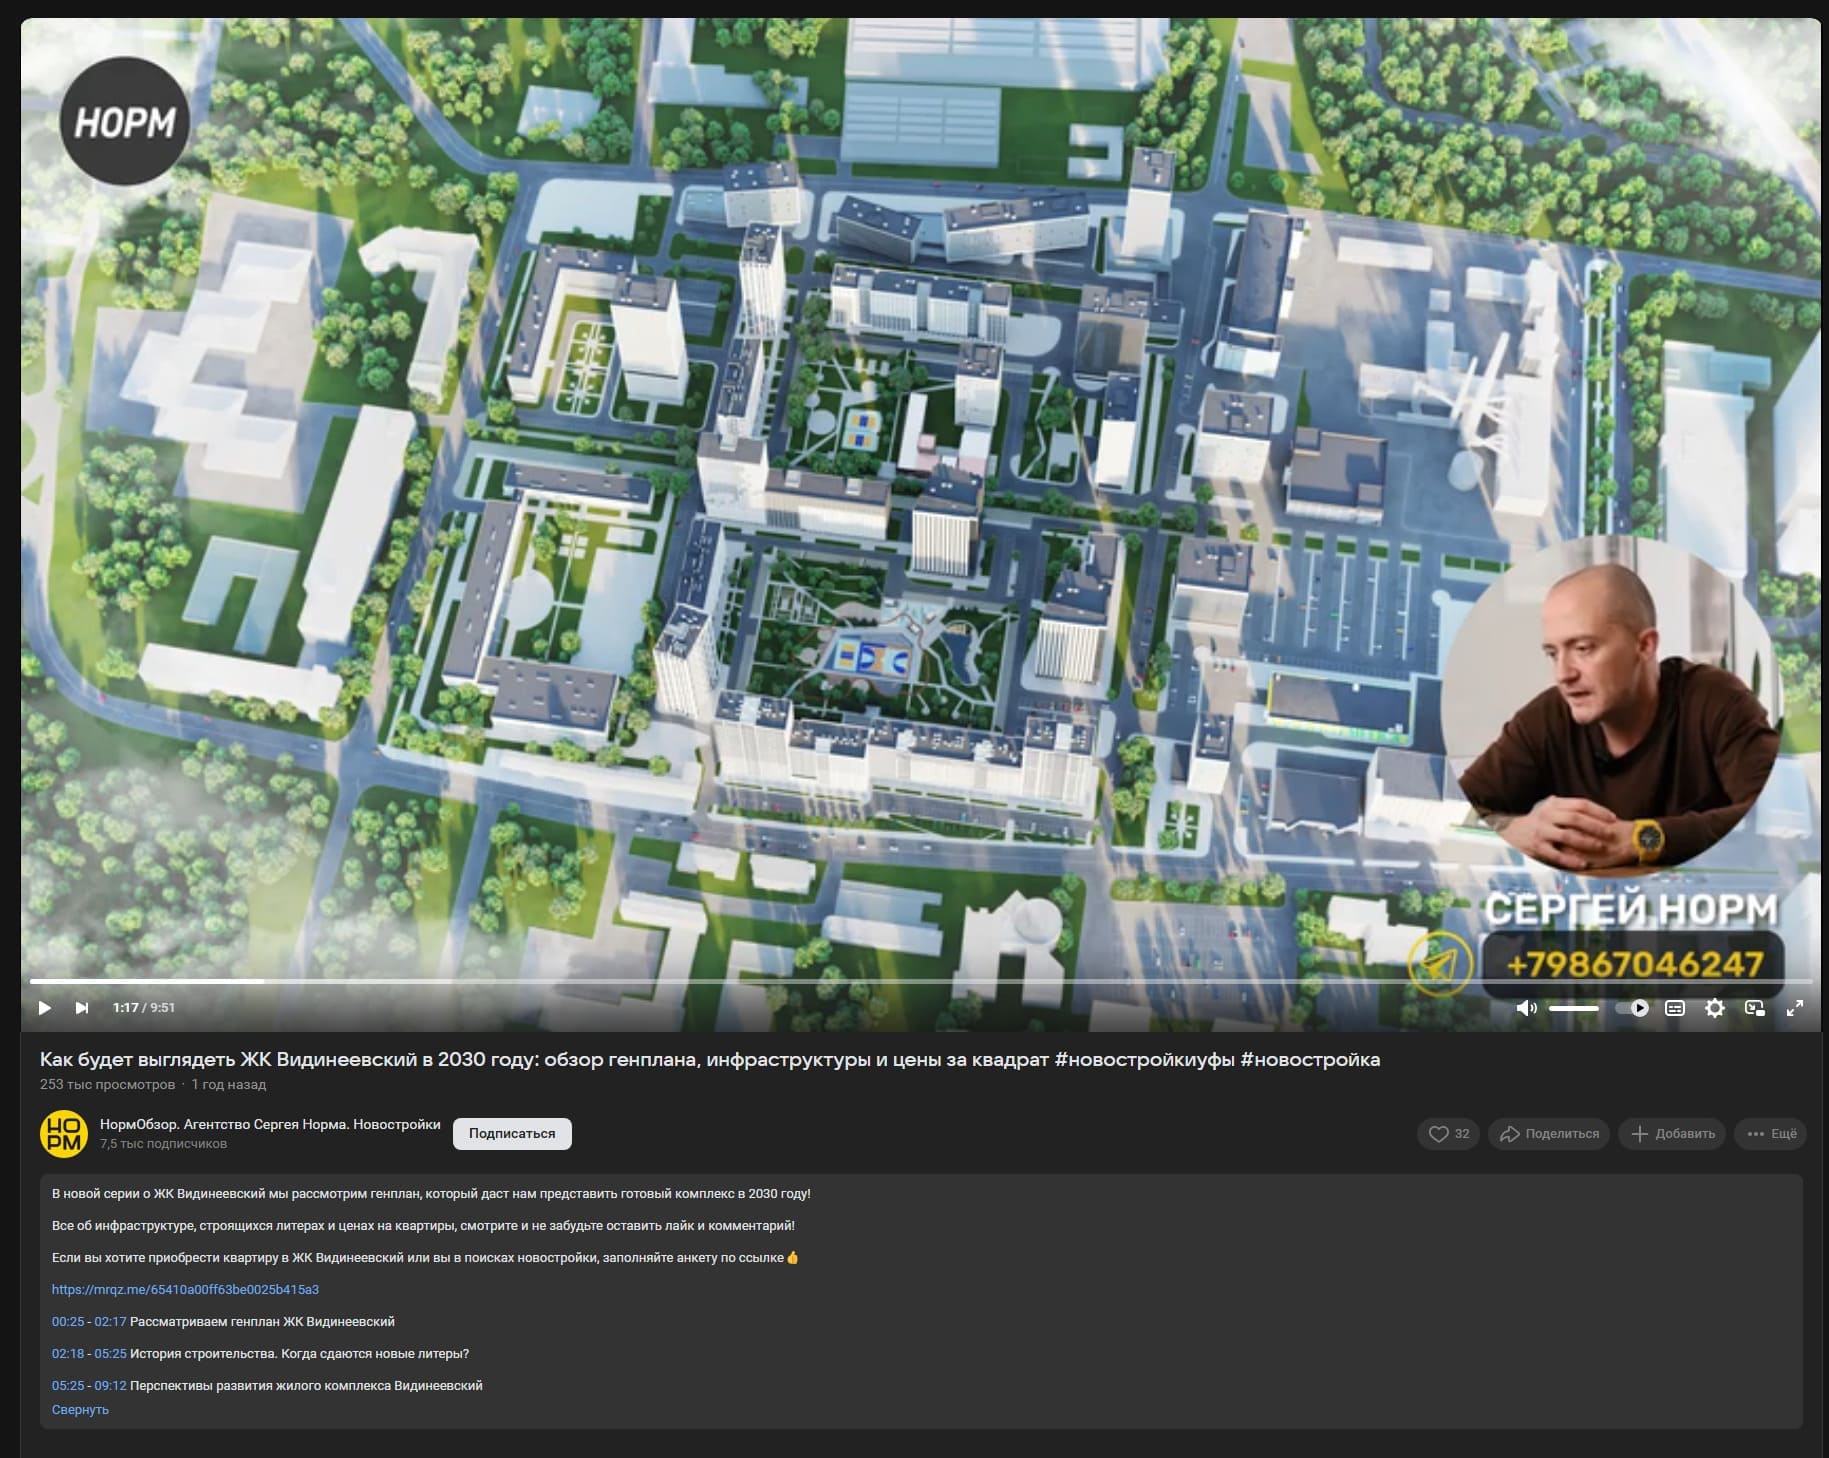Mute the video with the speaker icon

1526,1008
